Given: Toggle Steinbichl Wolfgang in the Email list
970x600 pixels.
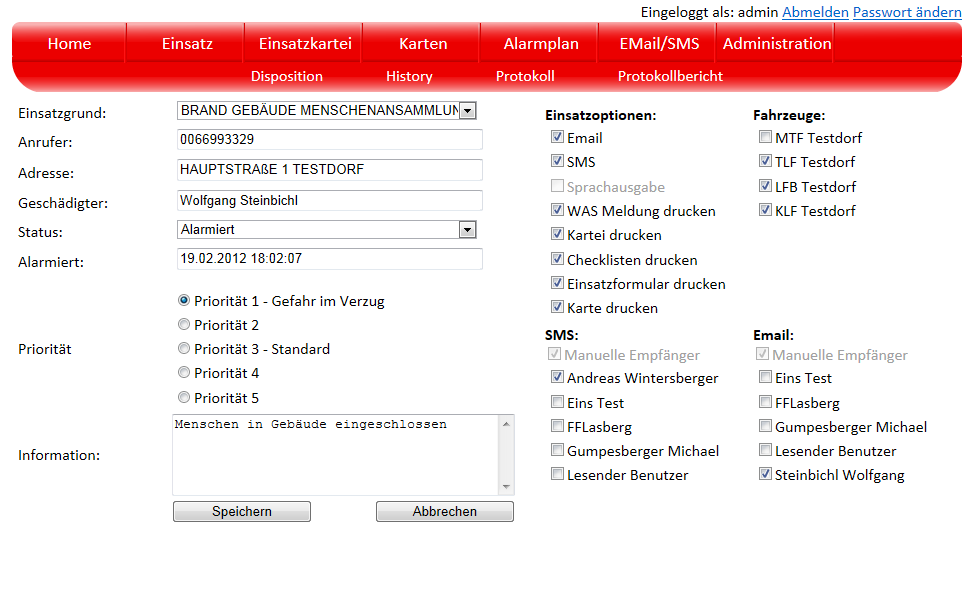Looking at the screenshot, I should click(765, 475).
